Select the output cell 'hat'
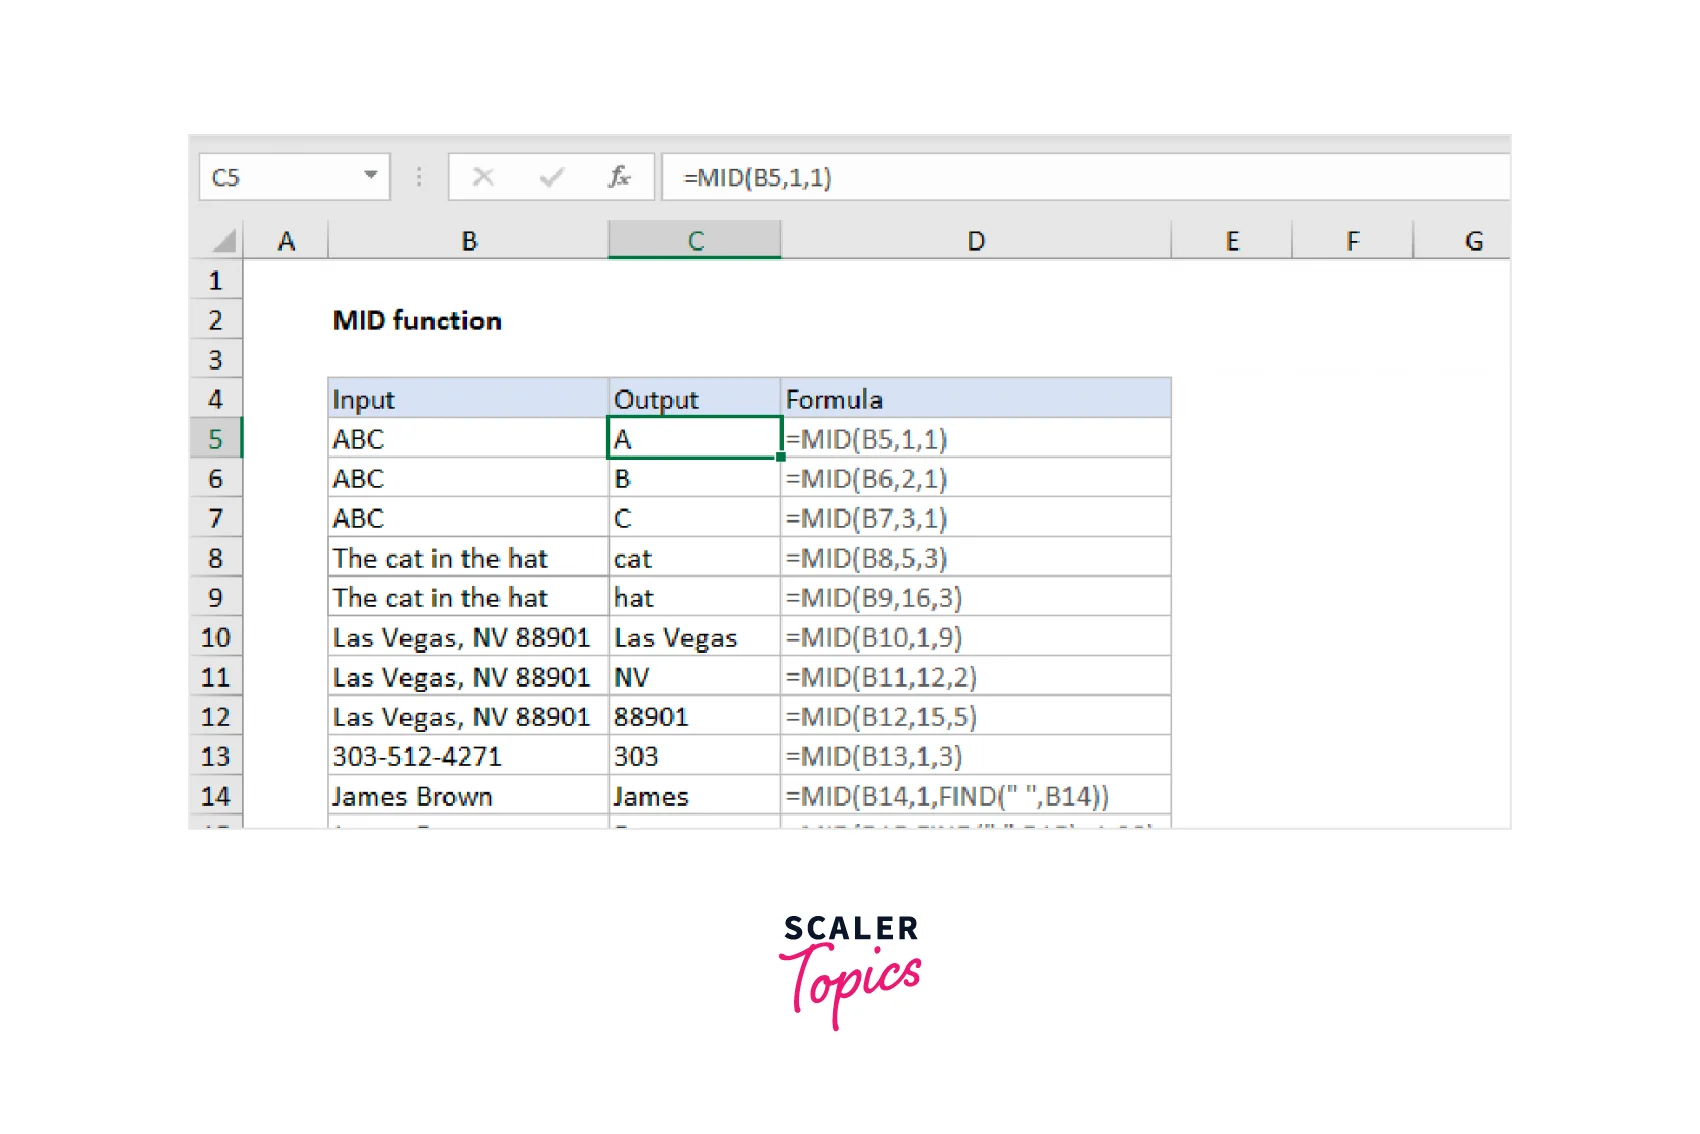This screenshot has height=1134, width=1700. 694,598
